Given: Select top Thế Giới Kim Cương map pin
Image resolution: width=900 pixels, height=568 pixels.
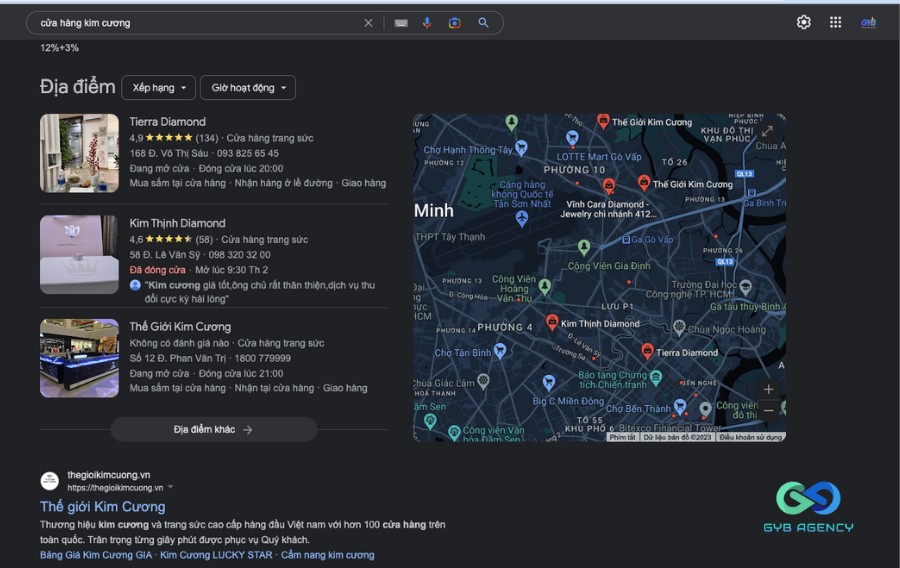Looking at the screenshot, I should (x=603, y=120).
